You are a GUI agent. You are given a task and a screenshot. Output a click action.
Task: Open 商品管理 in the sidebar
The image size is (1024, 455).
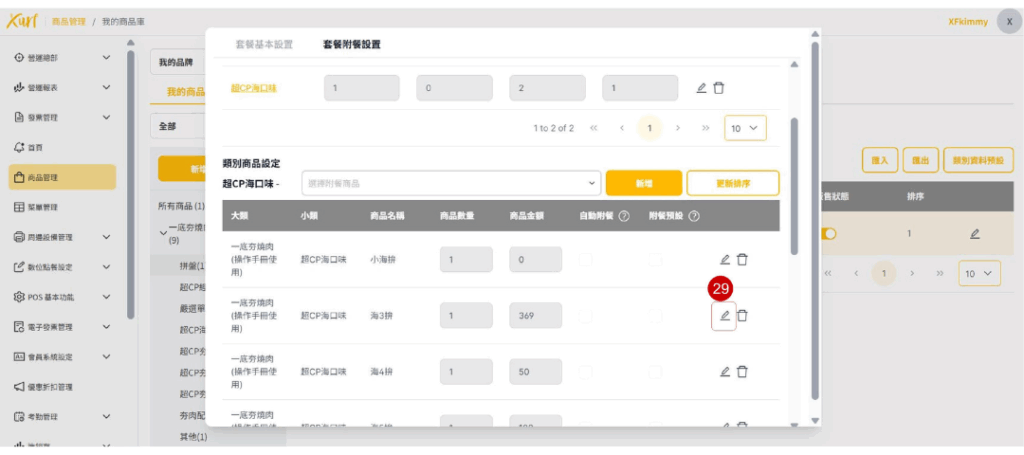(62, 177)
